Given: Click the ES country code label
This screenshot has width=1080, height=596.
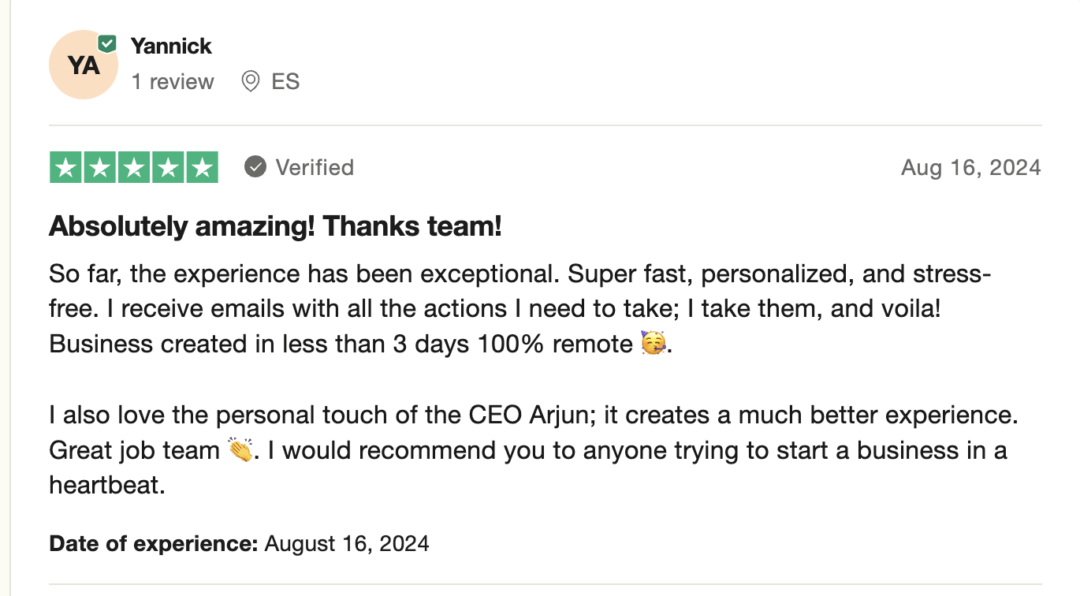Looking at the screenshot, I should pyautogui.click(x=285, y=81).
